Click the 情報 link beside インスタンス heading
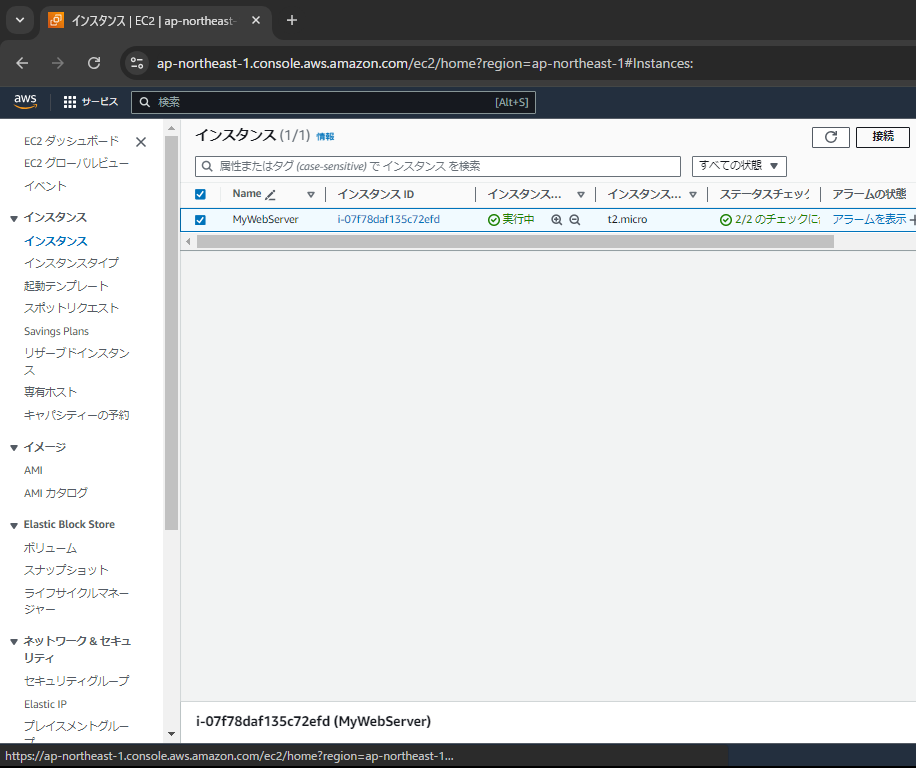This screenshot has height=768, width=916. tap(325, 137)
